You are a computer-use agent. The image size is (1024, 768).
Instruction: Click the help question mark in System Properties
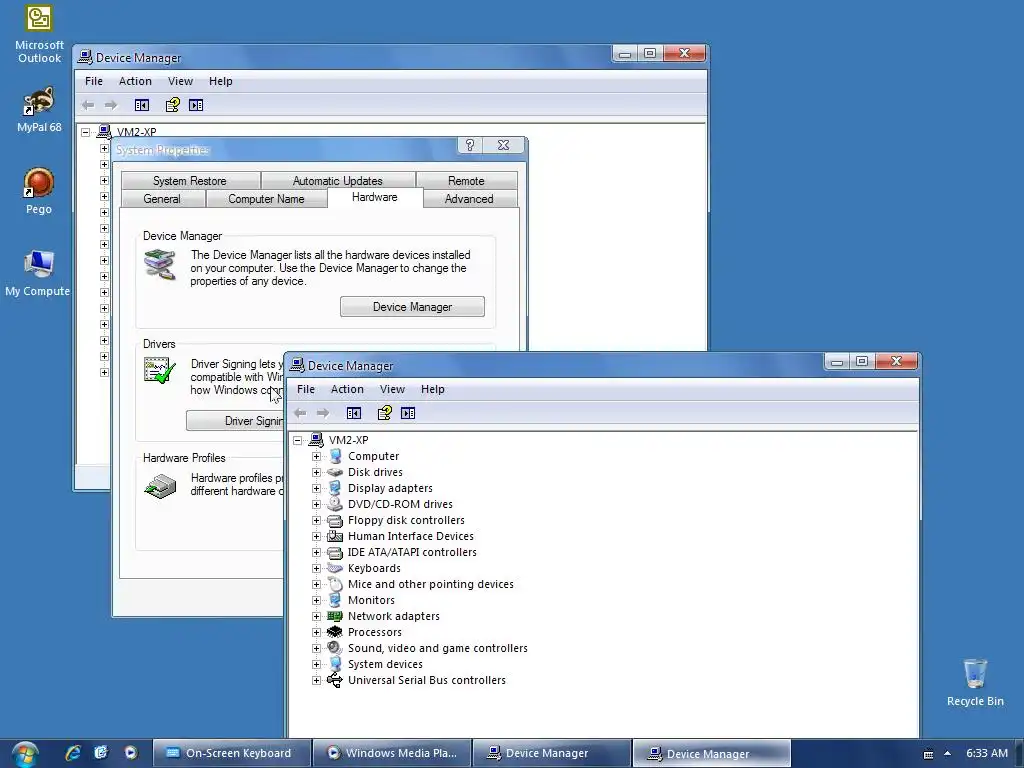click(470, 145)
